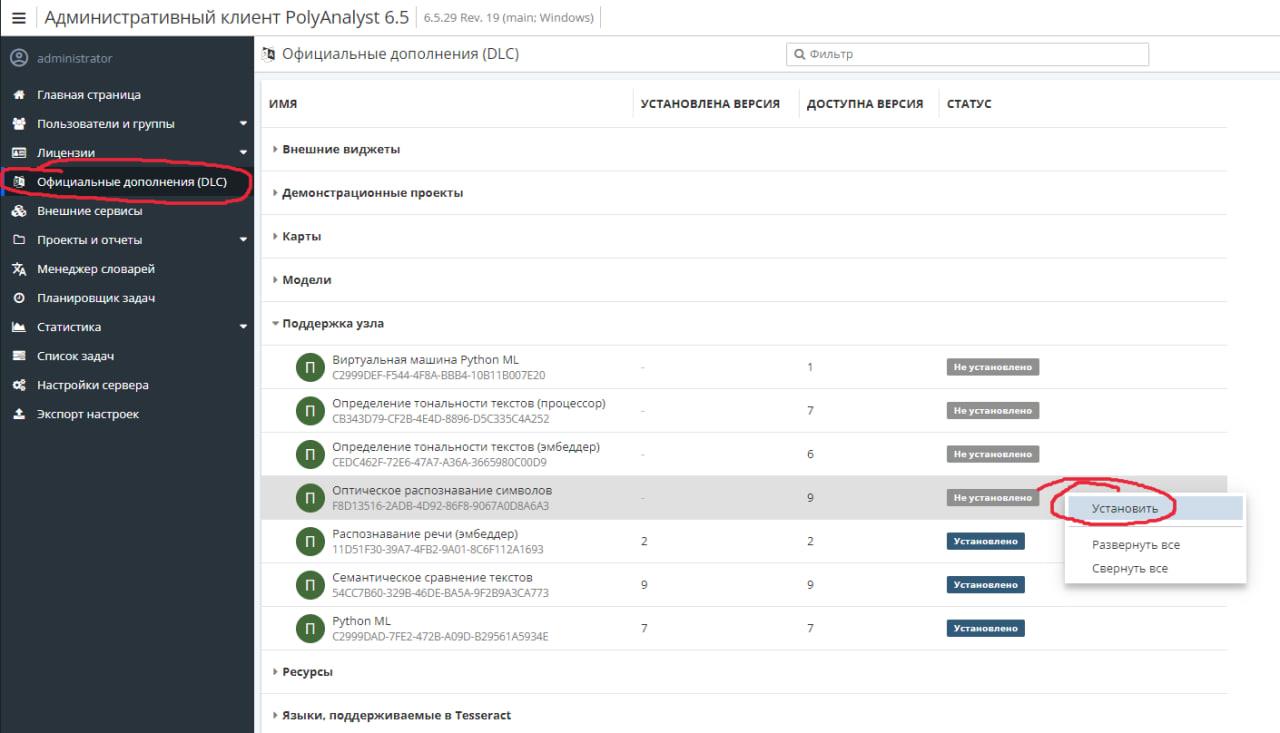This screenshot has height=733, width=1280.
Task: Click the clock icon beside Планировщик задач
Action: point(18,298)
